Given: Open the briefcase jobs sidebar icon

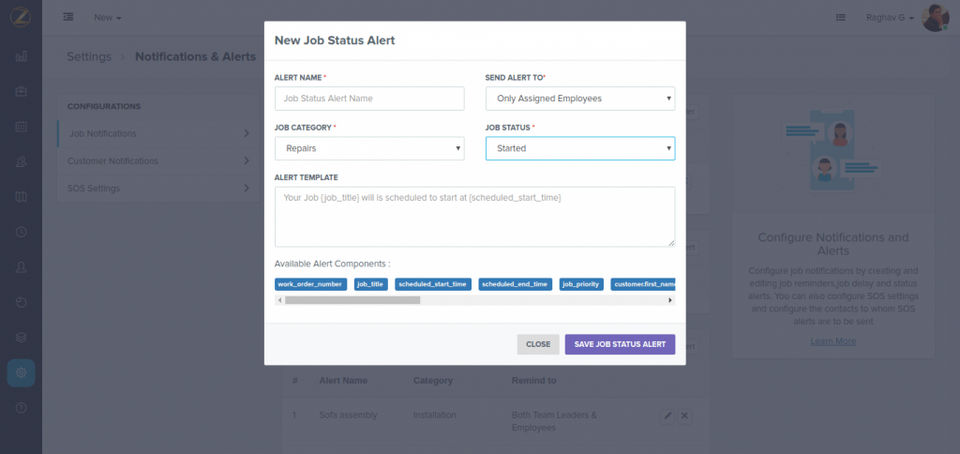Looking at the screenshot, I should (21, 91).
